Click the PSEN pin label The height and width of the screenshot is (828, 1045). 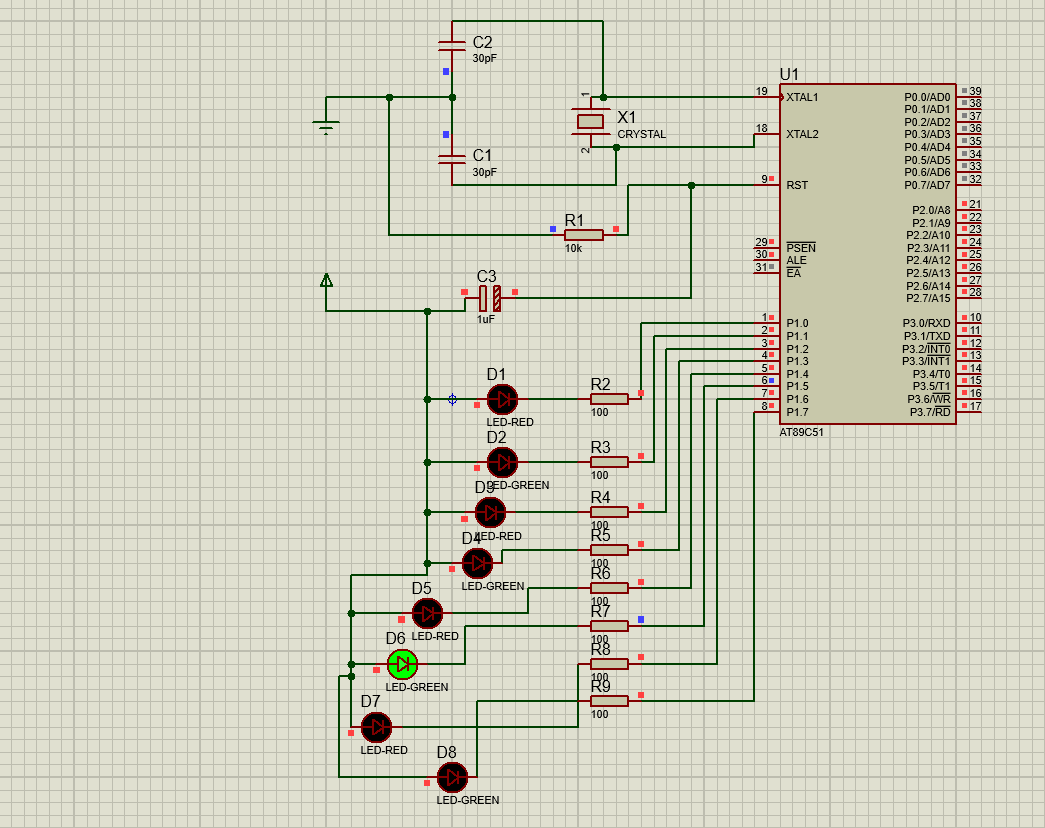coord(800,248)
